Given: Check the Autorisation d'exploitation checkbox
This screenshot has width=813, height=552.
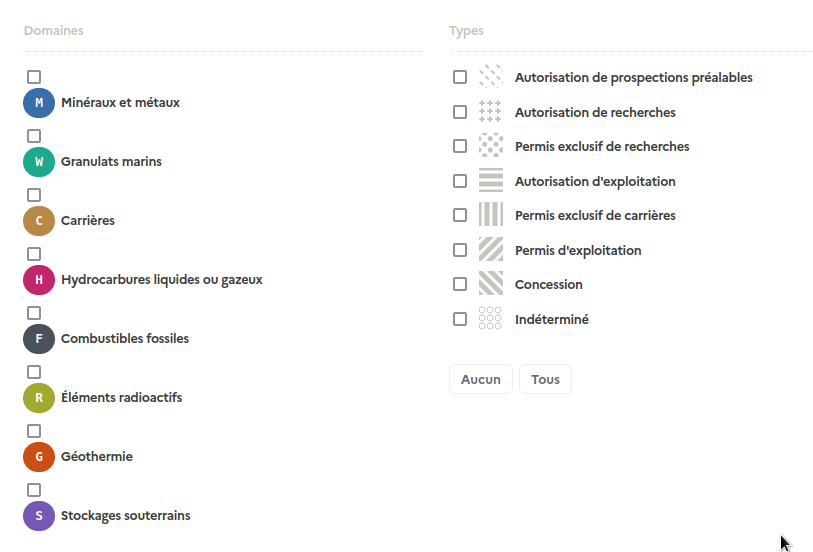Looking at the screenshot, I should pyautogui.click(x=460, y=181).
